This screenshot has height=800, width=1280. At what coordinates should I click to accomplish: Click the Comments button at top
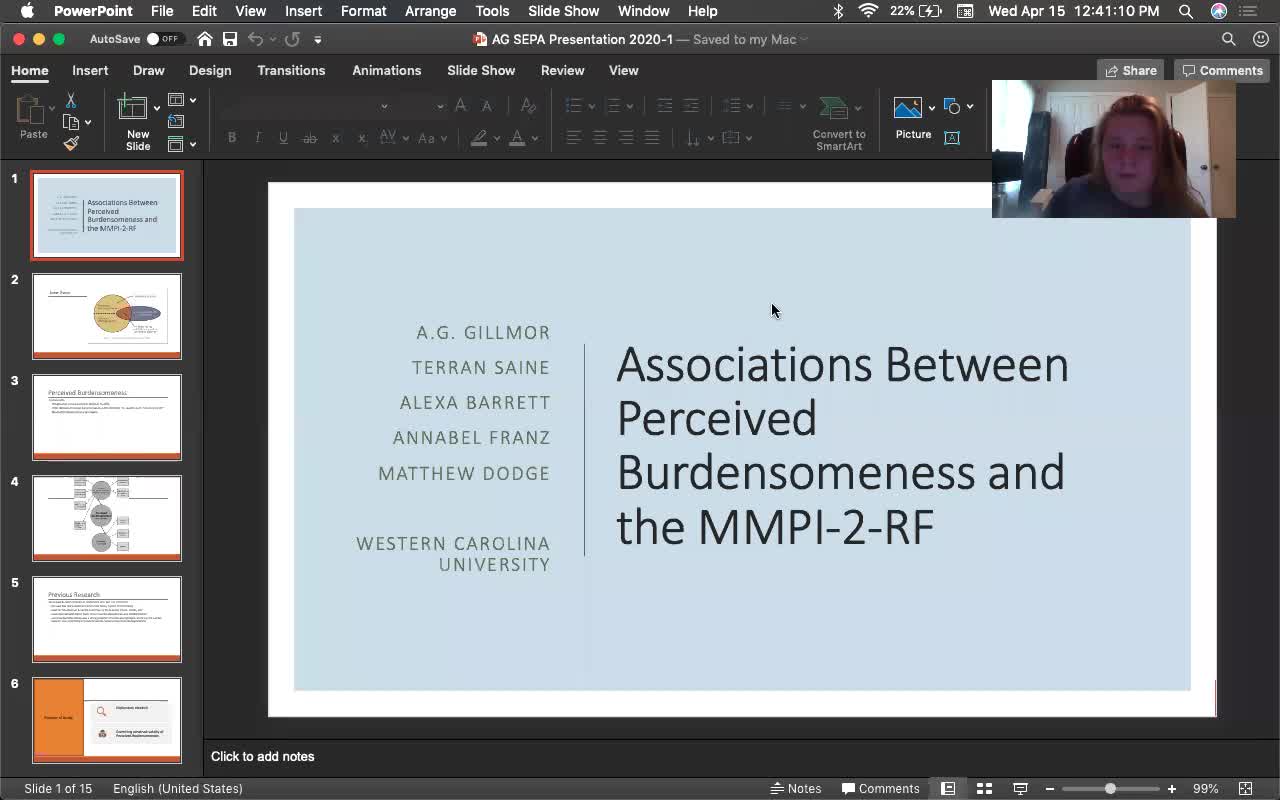pos(1222,70)
